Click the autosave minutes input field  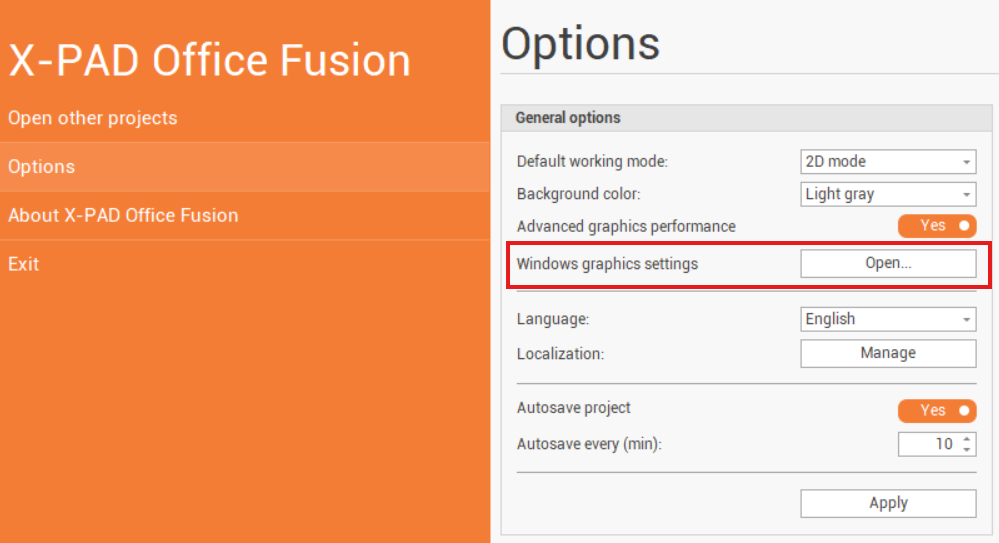[x=928, y=444]
